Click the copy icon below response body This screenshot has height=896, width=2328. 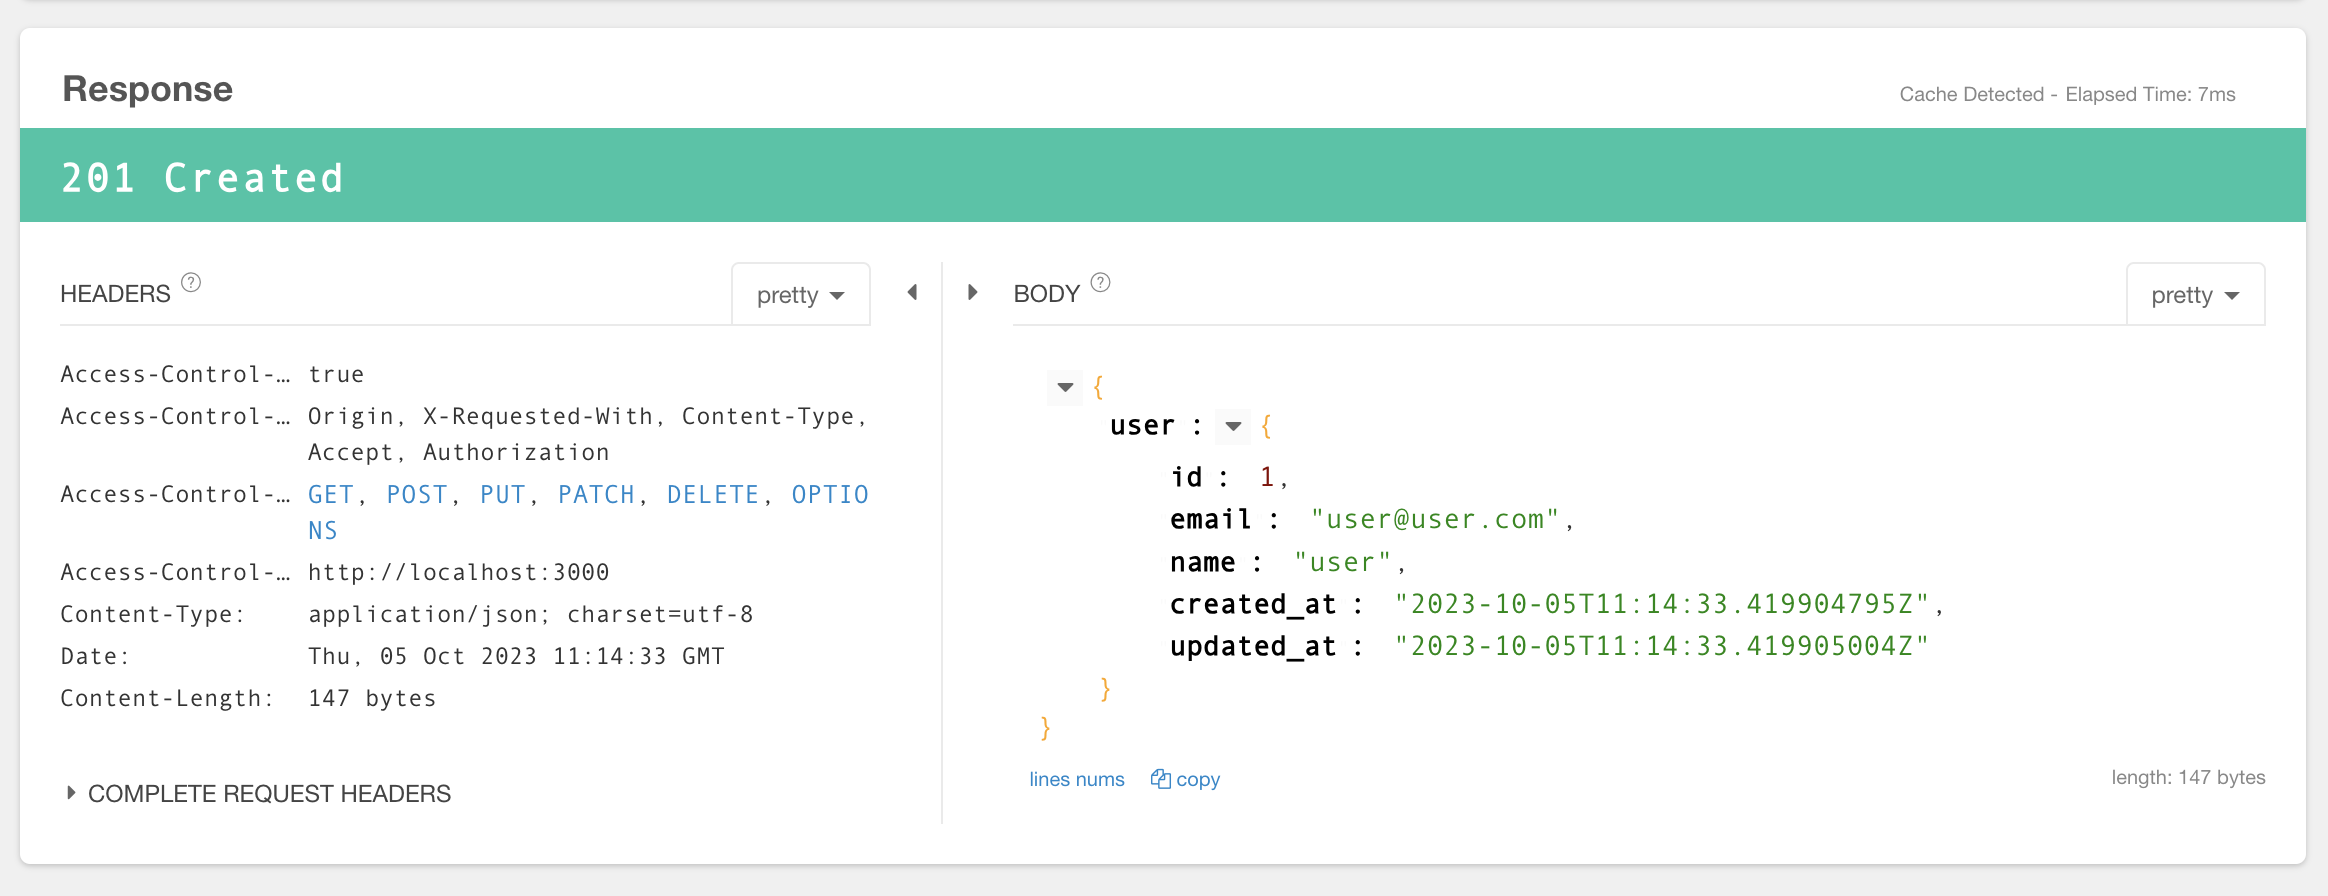1160,779
